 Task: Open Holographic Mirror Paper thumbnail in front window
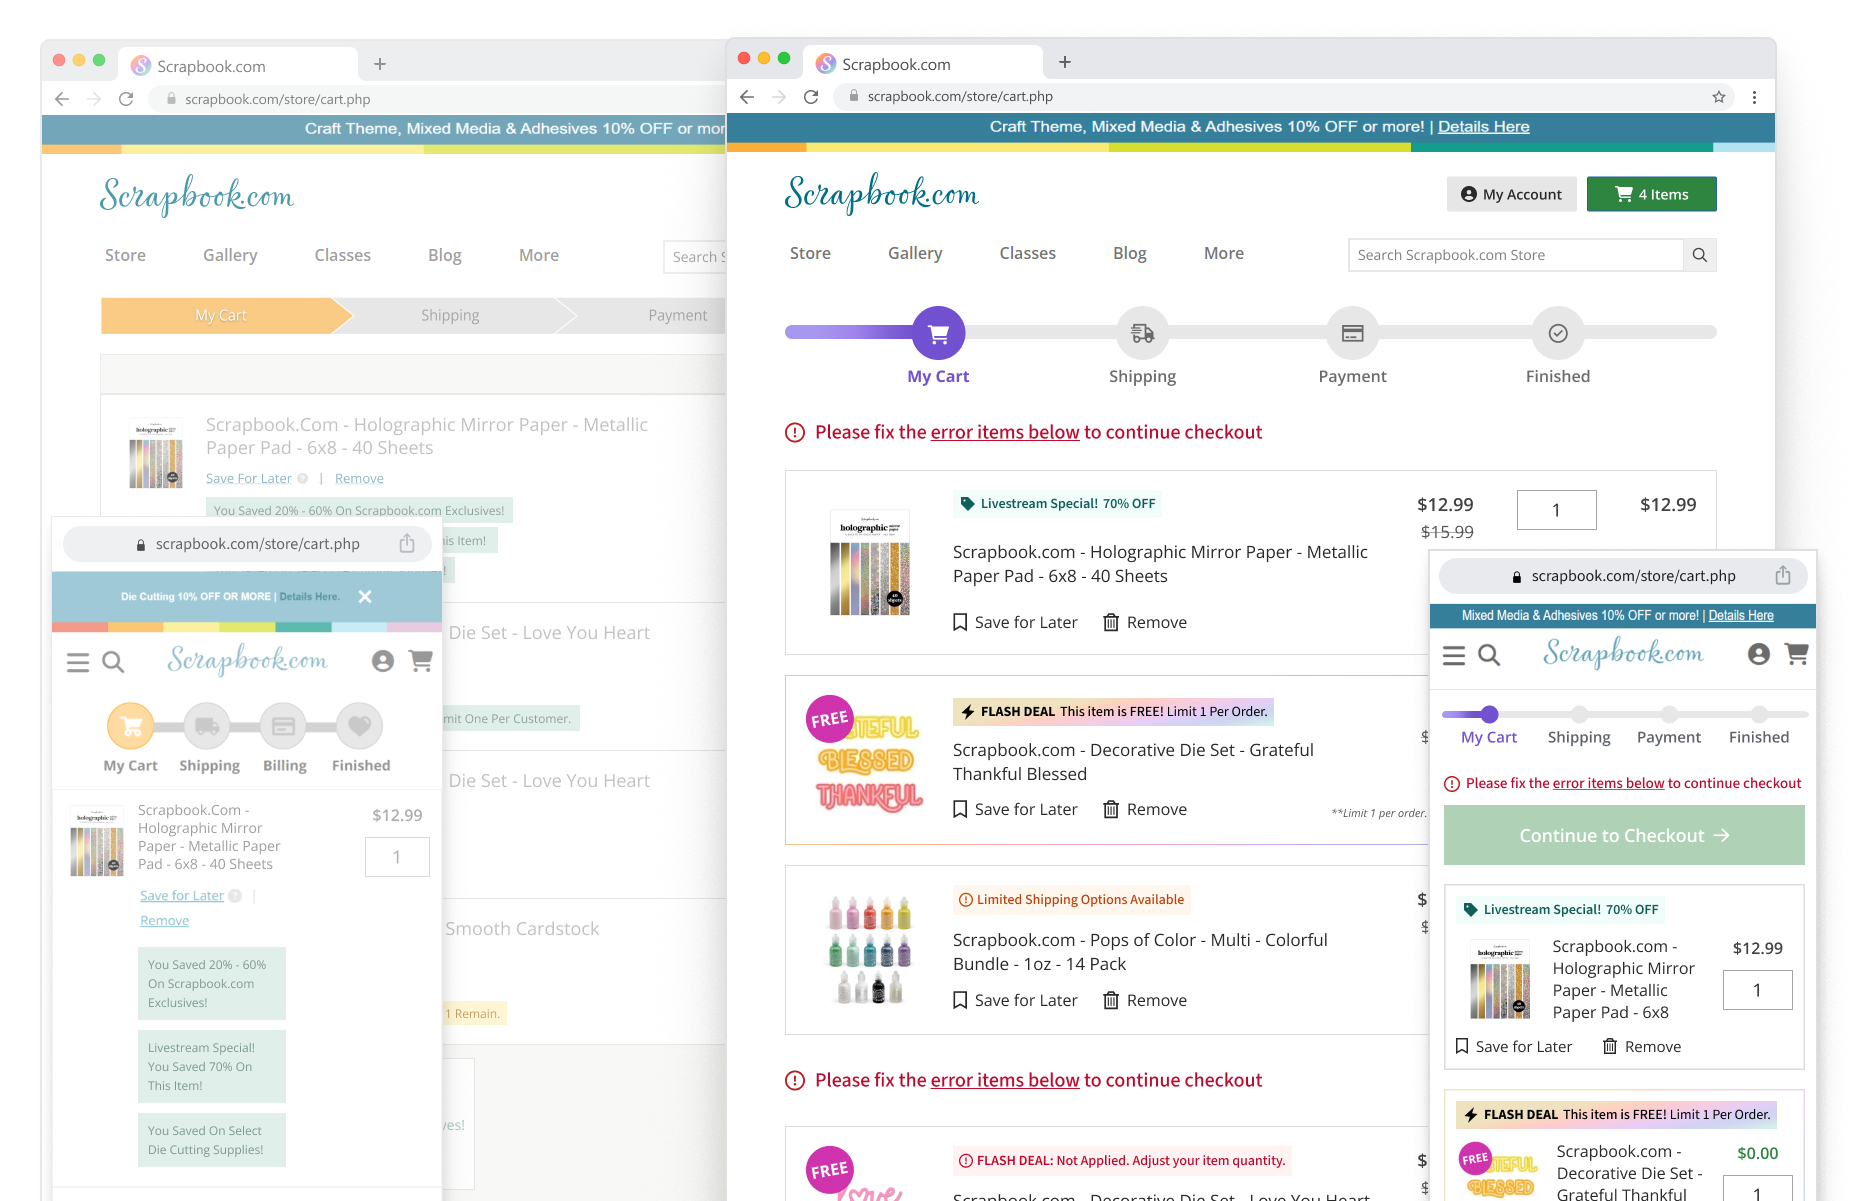[870, 563]
